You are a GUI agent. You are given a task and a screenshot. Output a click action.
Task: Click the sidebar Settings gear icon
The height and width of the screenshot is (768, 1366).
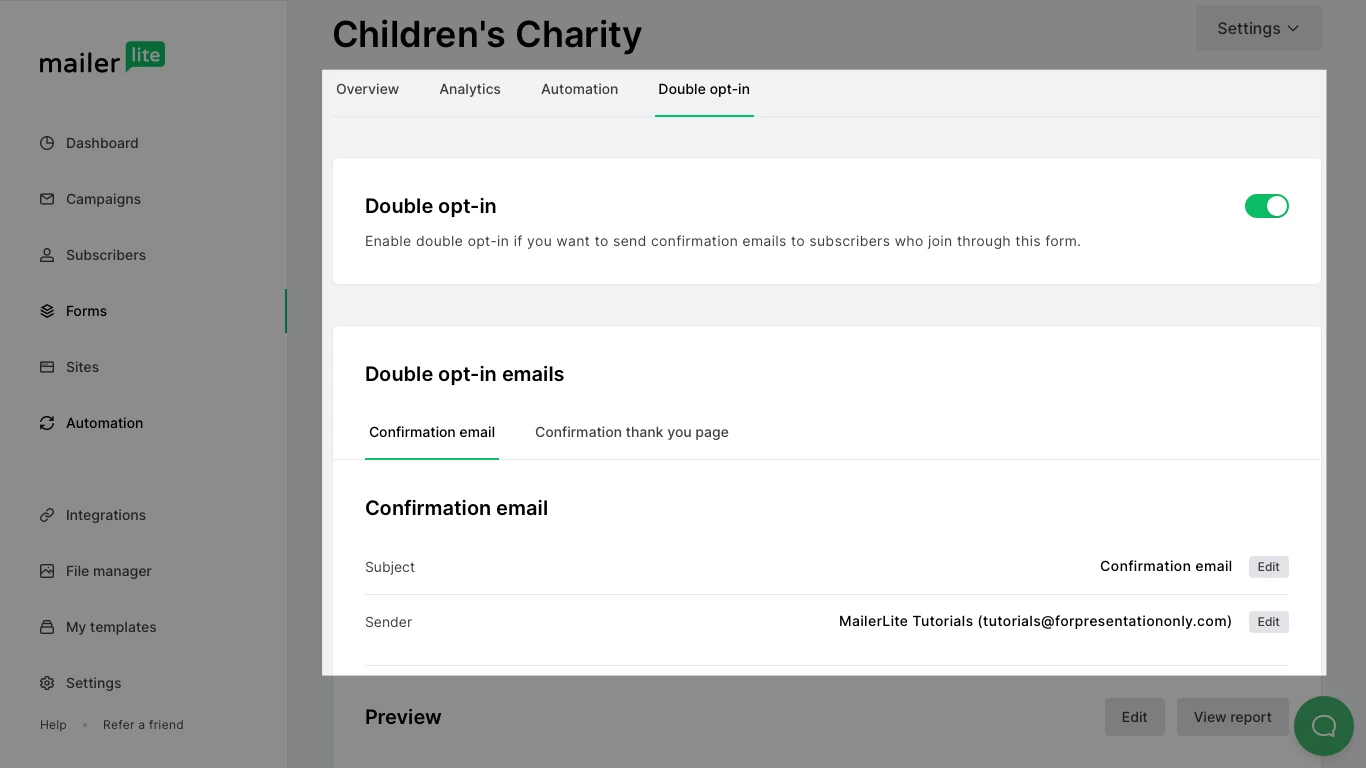pyautogui.click(x=47, y=683)
